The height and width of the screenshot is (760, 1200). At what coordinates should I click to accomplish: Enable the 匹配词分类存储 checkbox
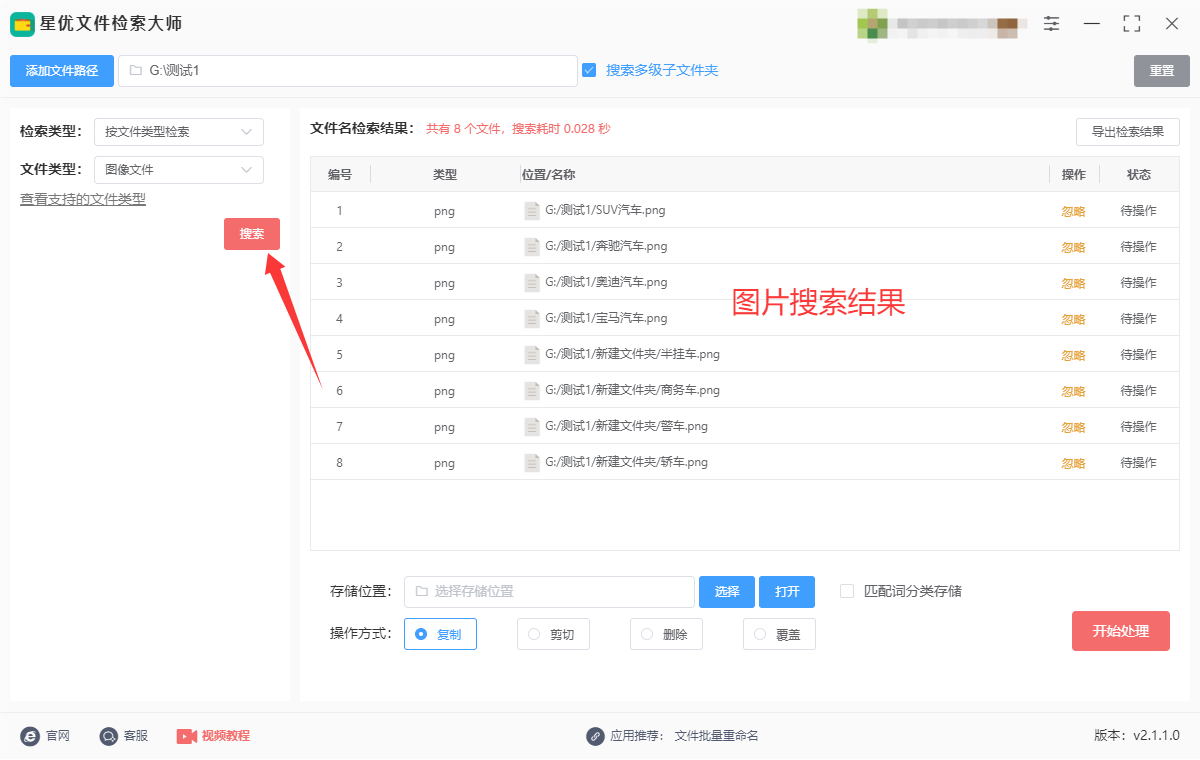847,591
